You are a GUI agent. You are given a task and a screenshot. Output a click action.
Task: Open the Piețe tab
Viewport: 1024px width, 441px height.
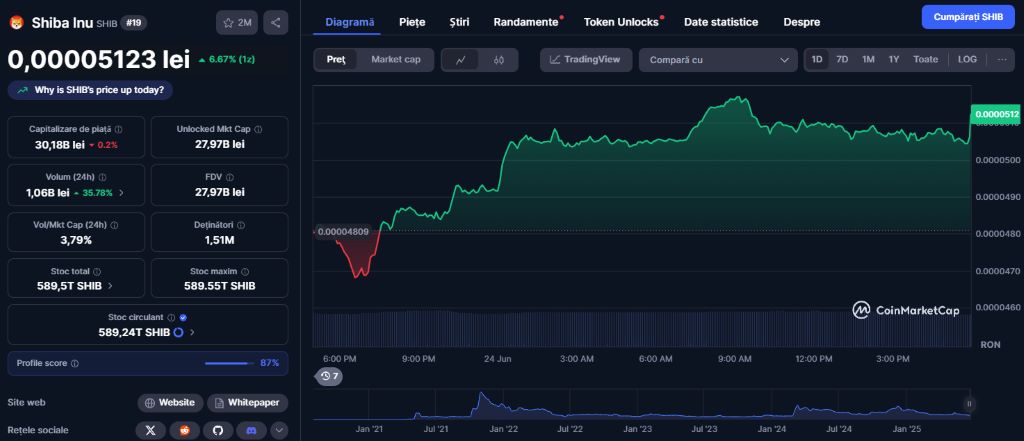click(x=412, y=22)
